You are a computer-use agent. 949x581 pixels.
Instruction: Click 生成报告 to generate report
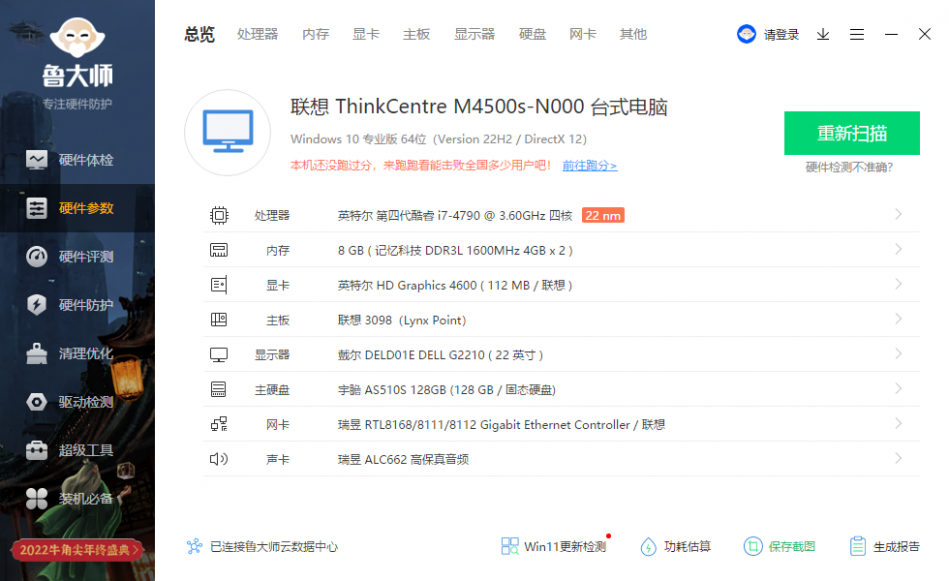[x=884, y=547]
